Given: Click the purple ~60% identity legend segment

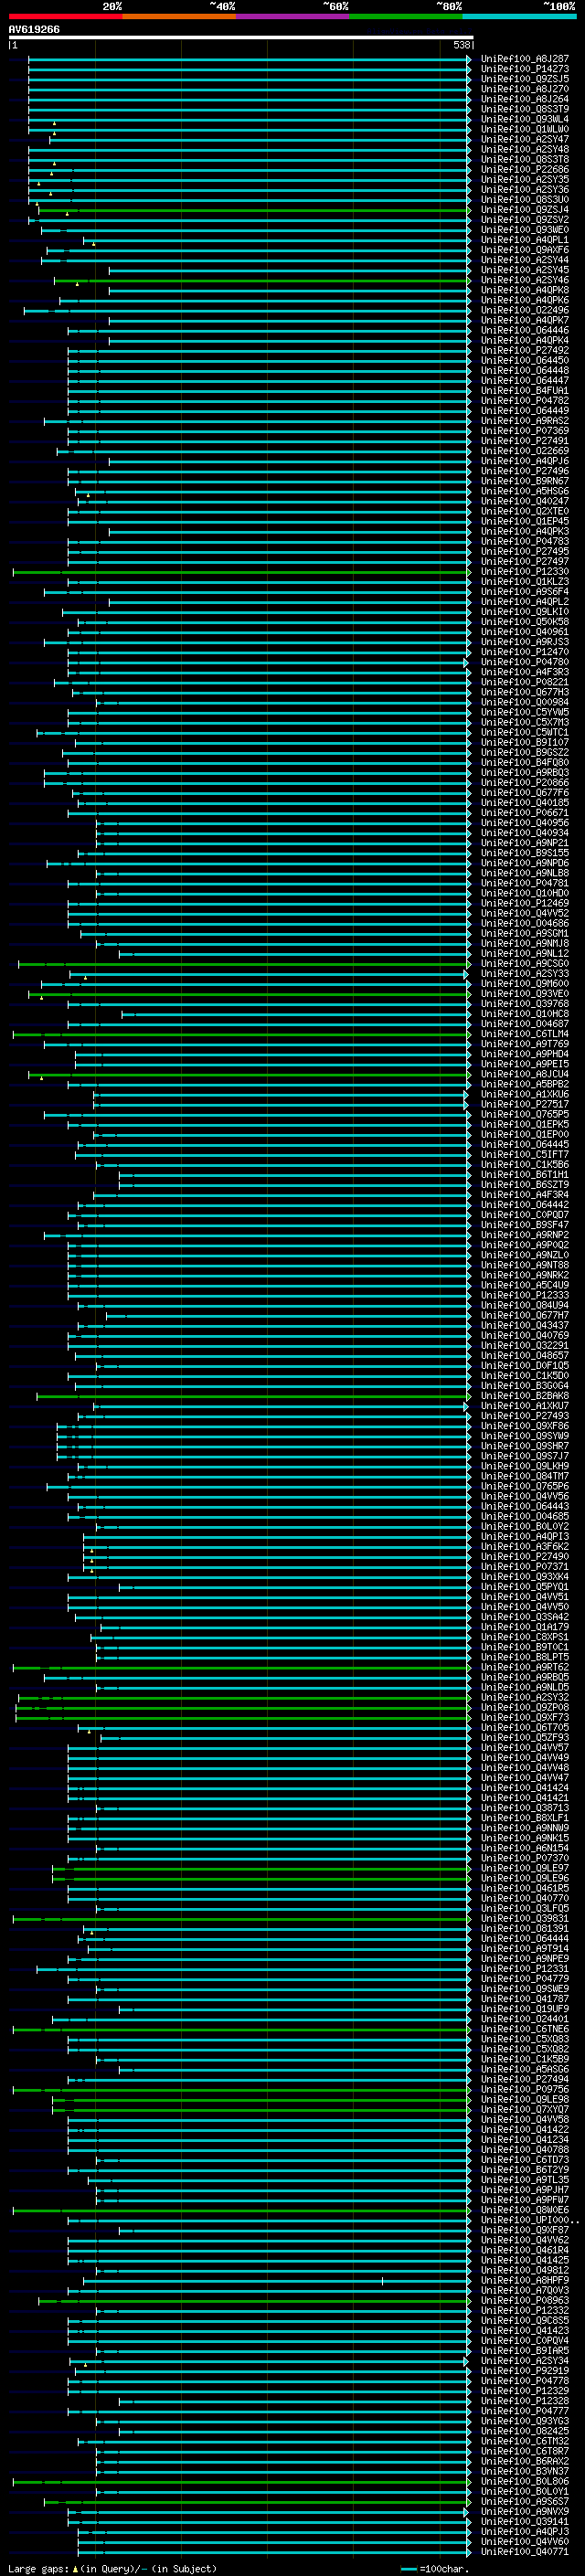Looking at the screenshot, I should click(293, 16).
